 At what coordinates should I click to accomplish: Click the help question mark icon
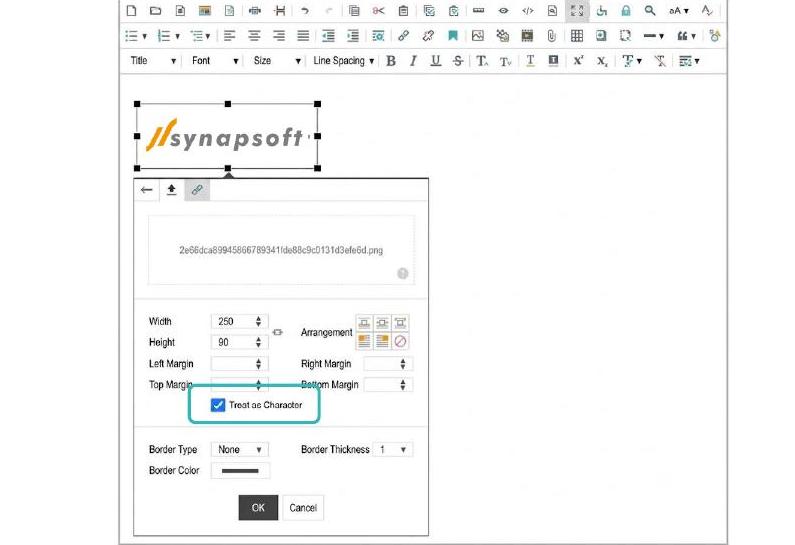403,274
